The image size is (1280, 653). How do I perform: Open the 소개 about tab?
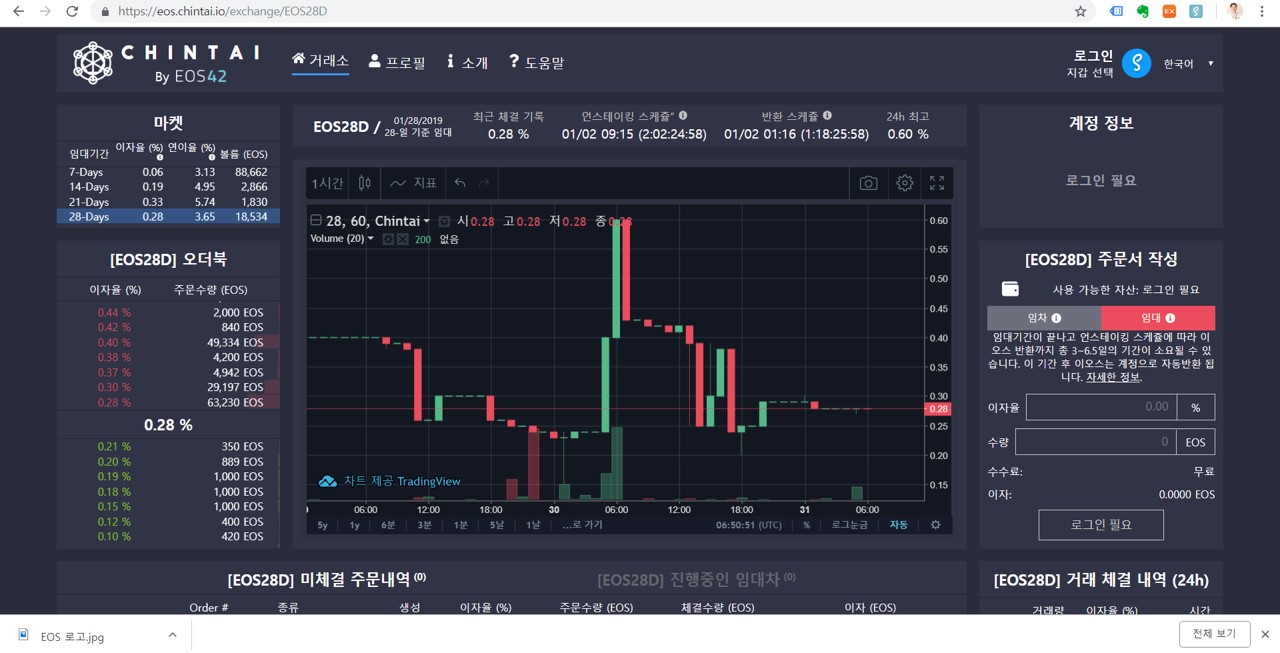coord(467,62)
